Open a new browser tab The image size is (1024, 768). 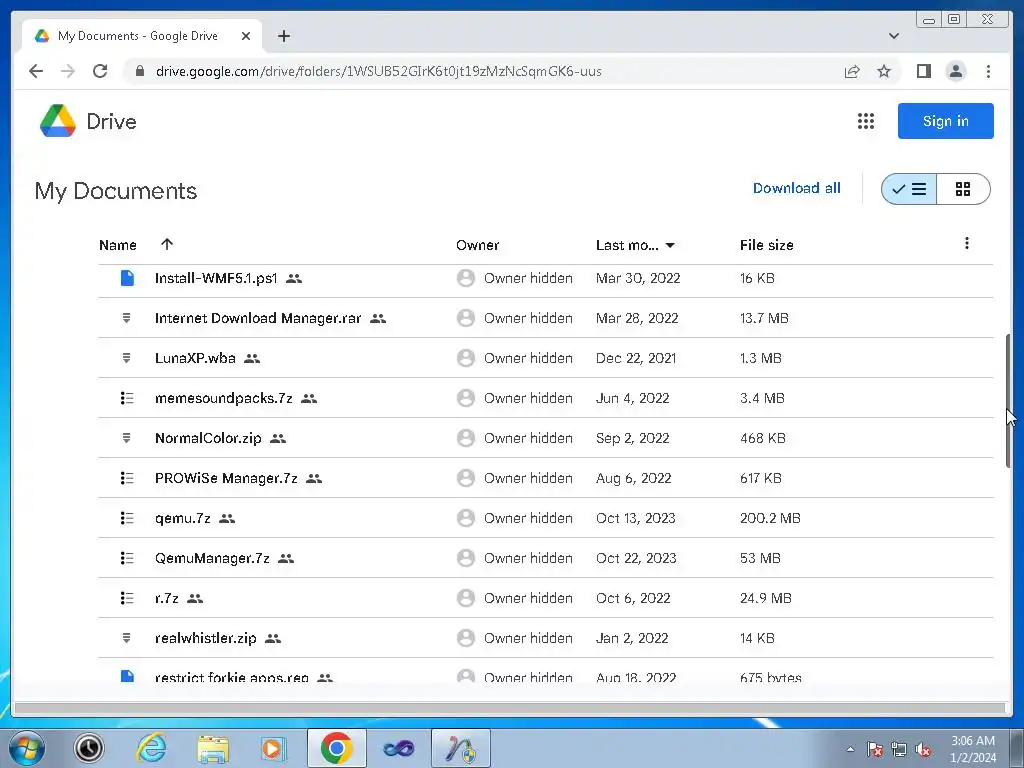pos(283,36)
